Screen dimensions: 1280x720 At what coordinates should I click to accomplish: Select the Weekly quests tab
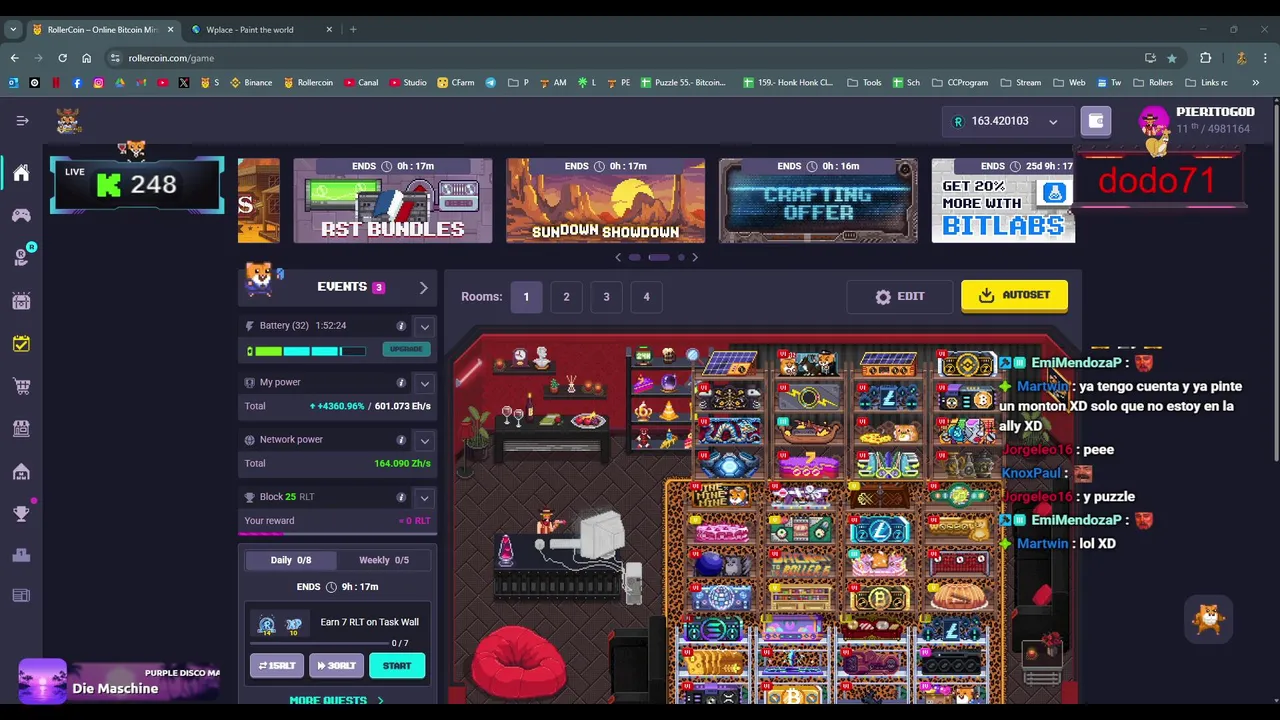click(384, 561)
